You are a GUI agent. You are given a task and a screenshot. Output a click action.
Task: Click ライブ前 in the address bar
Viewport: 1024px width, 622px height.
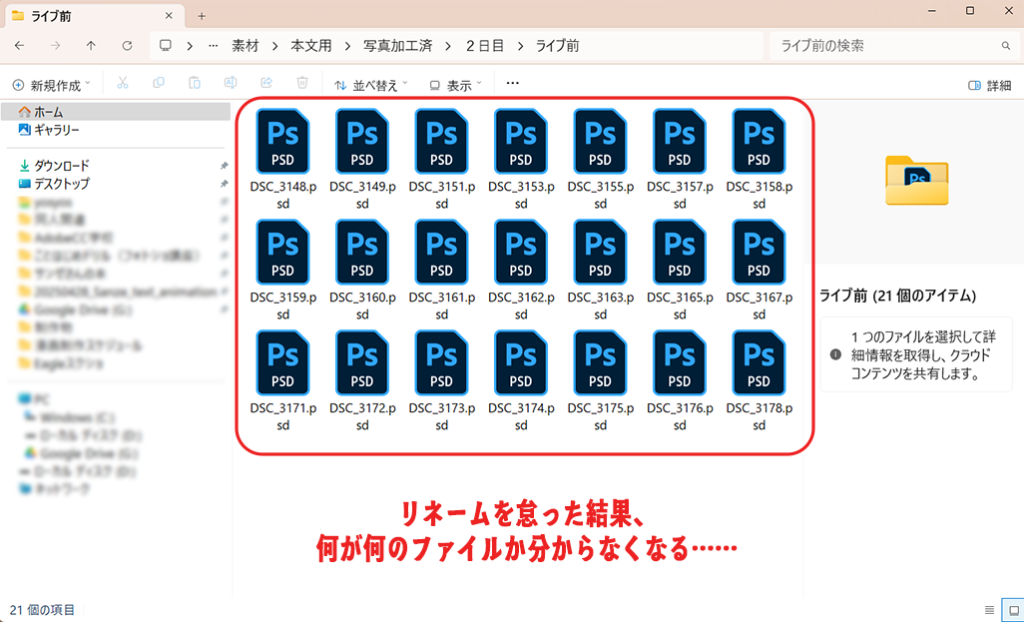[x=558, y=46]
